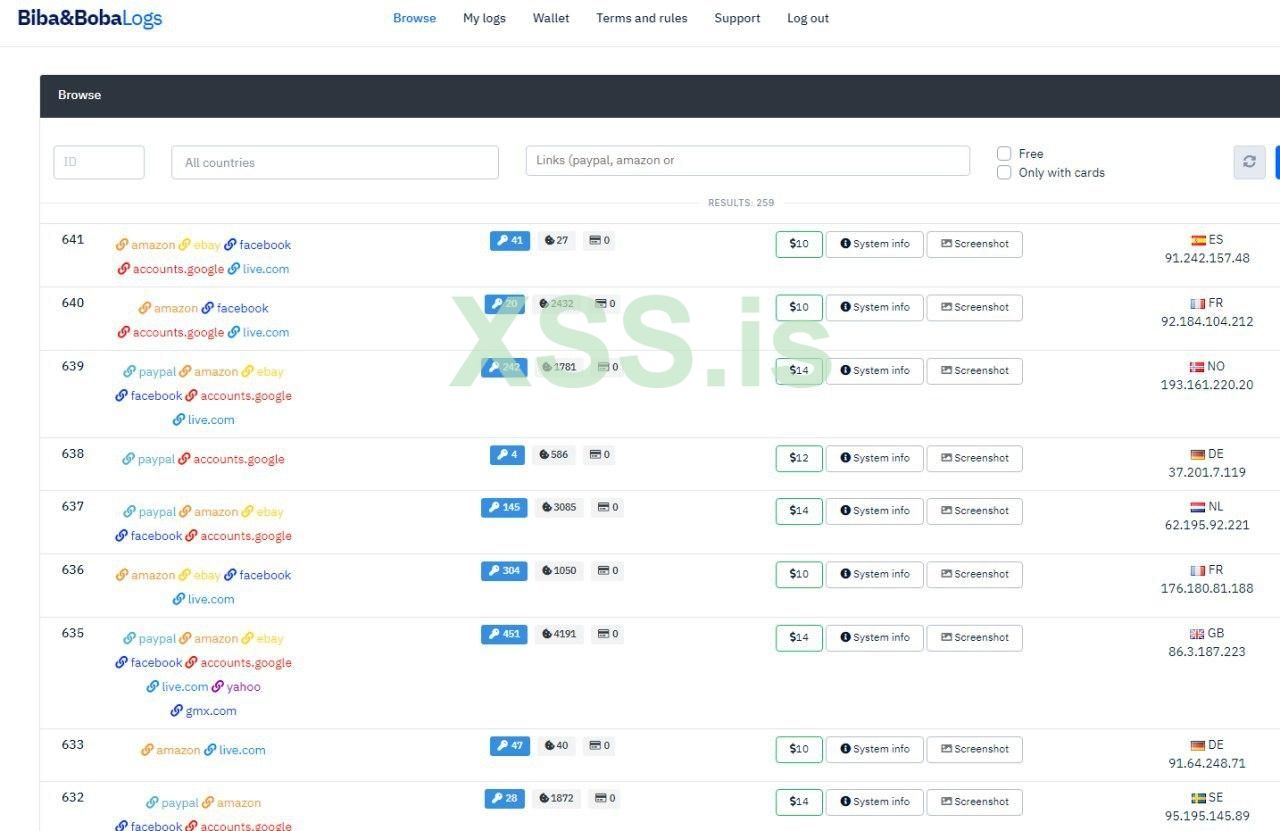This screenshot has height=831, width=1280.
Task: View Terms and rules
Action: [642, 18]
